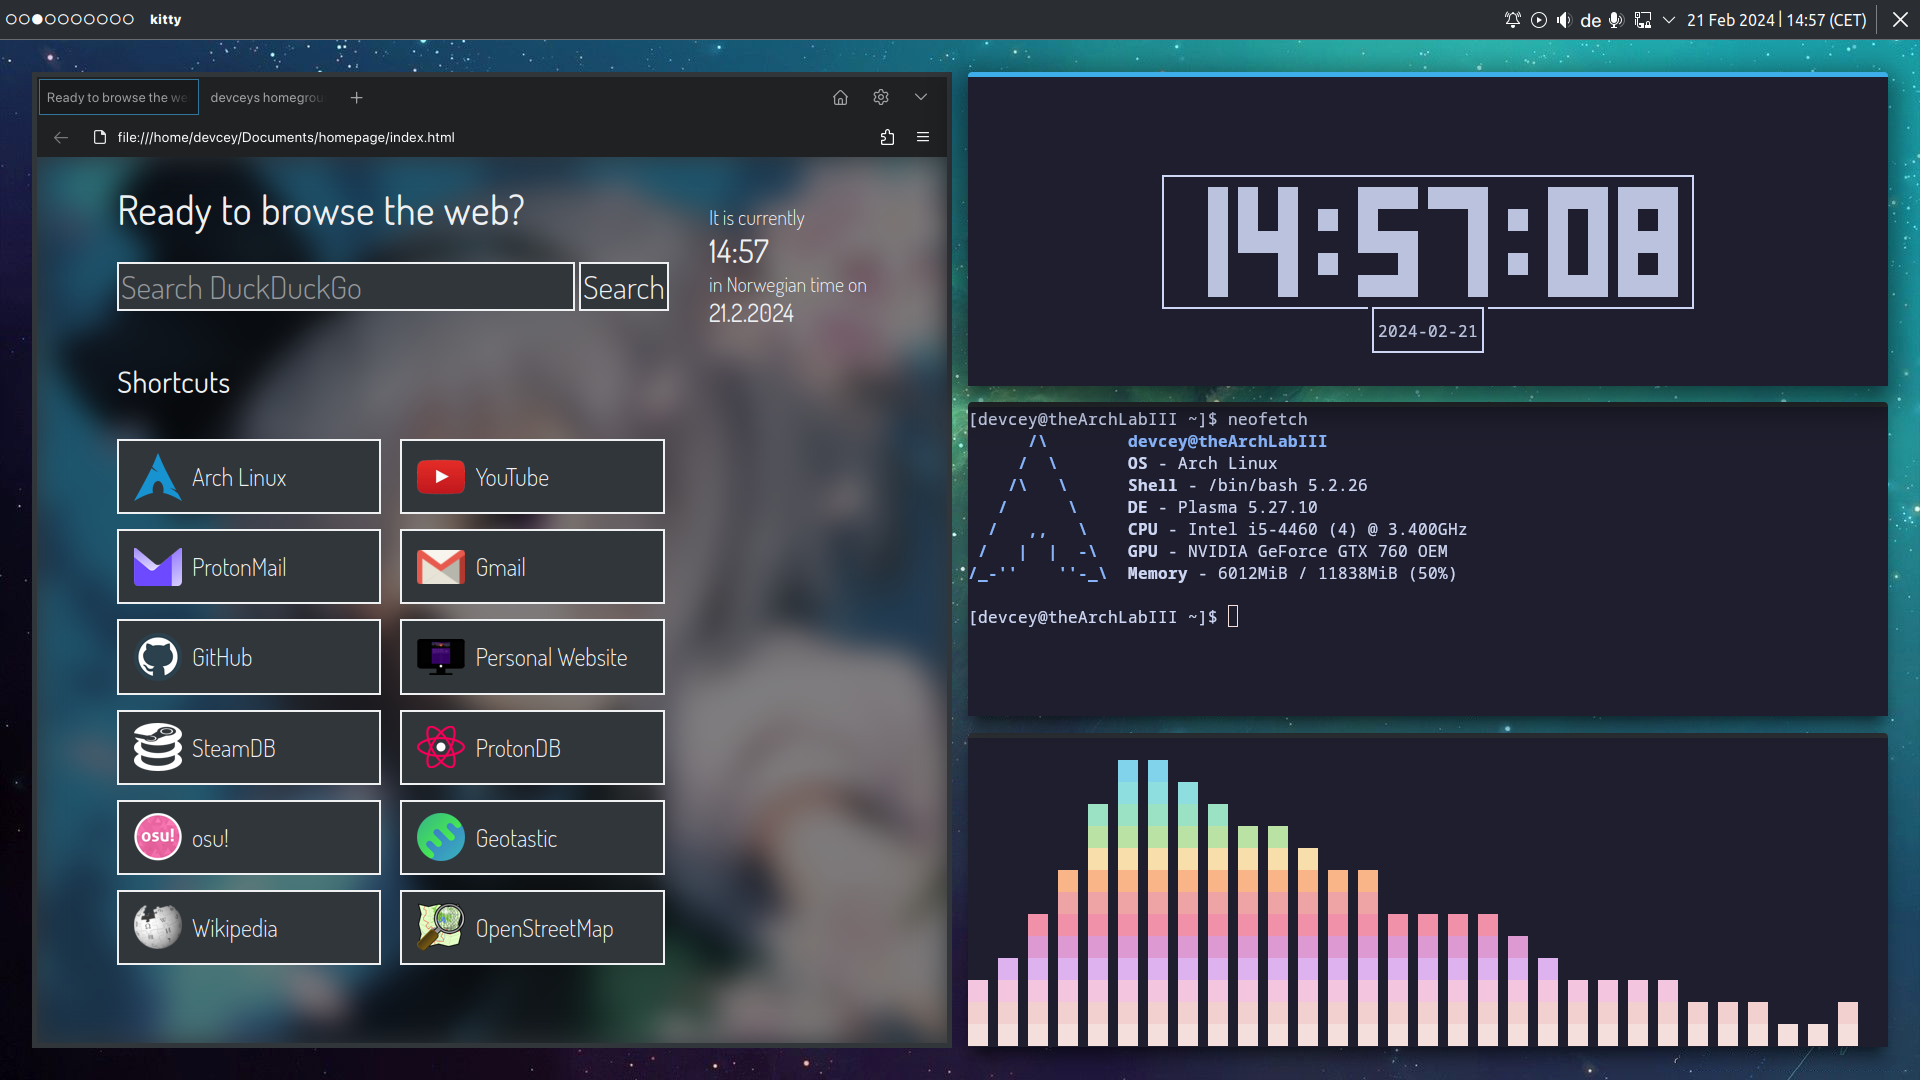Viewport: 1920px width, 1080px height.
Task: Switch the 'de' keyboard layout indicator
Action: click(x=1590, y=20)
